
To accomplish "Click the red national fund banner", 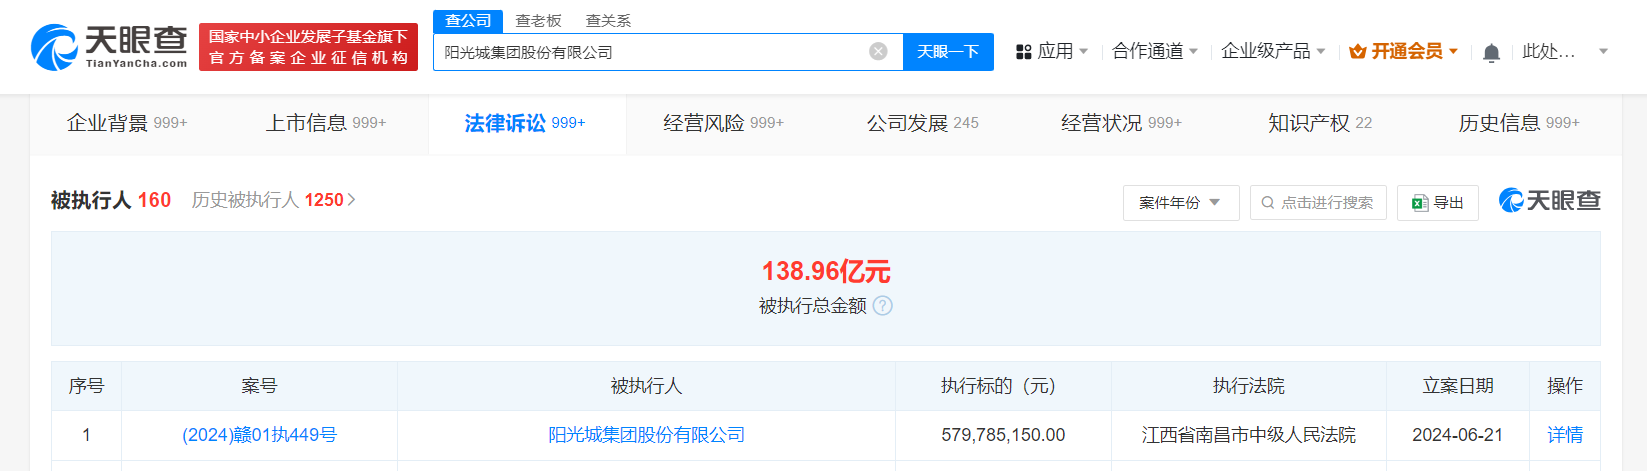I will click(308, 47).
